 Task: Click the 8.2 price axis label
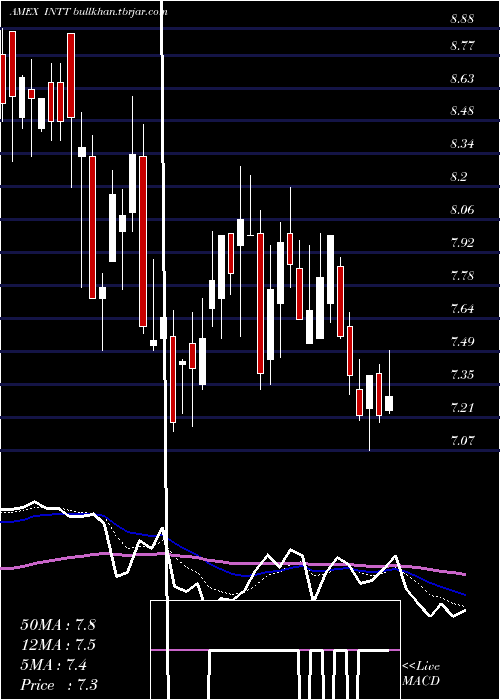click(459, 177)
